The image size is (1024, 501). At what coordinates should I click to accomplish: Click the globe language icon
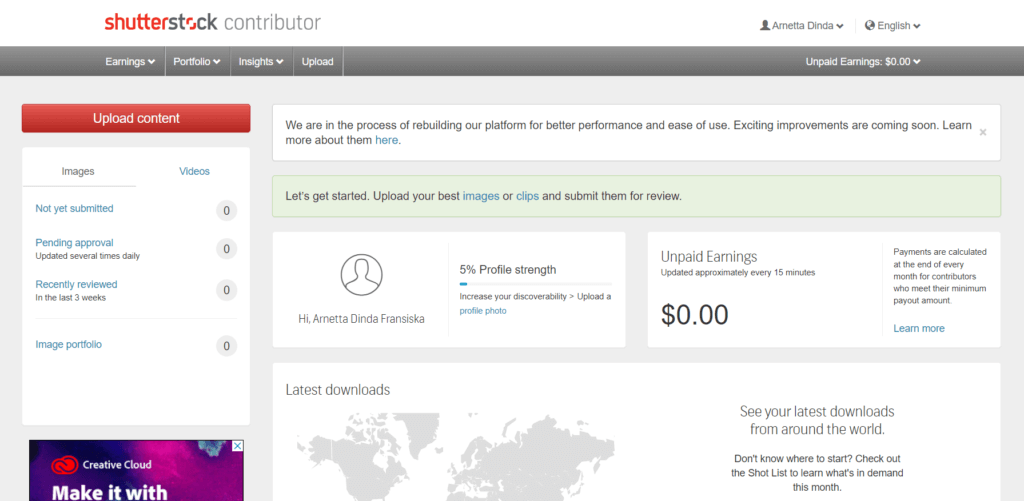pyautogui.click(x=870, y=25)
